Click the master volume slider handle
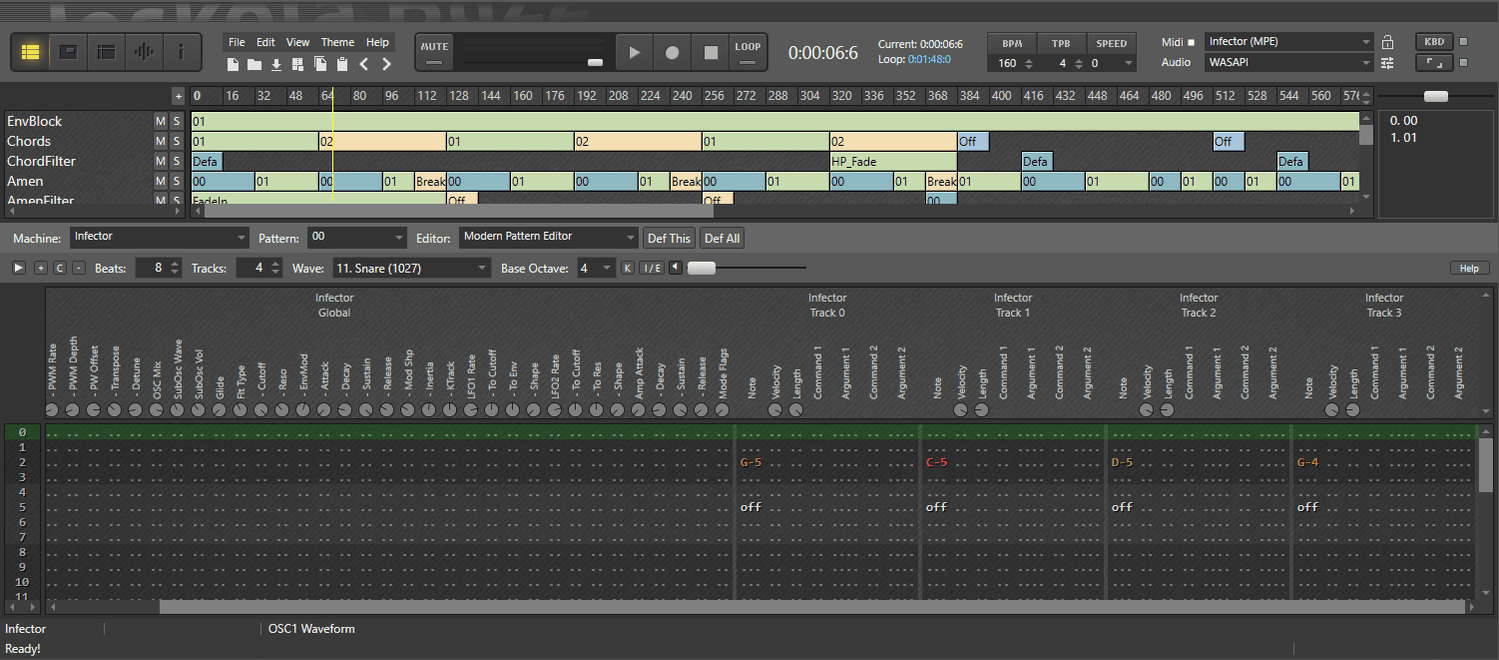 595,62
